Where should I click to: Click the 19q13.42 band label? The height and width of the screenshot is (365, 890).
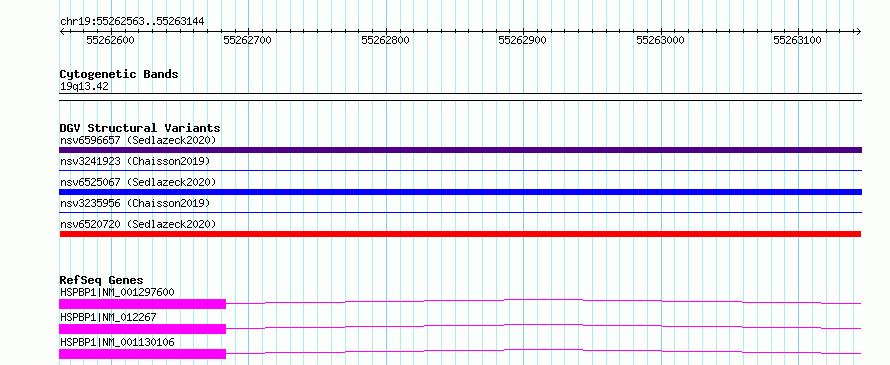click(84, 87)
